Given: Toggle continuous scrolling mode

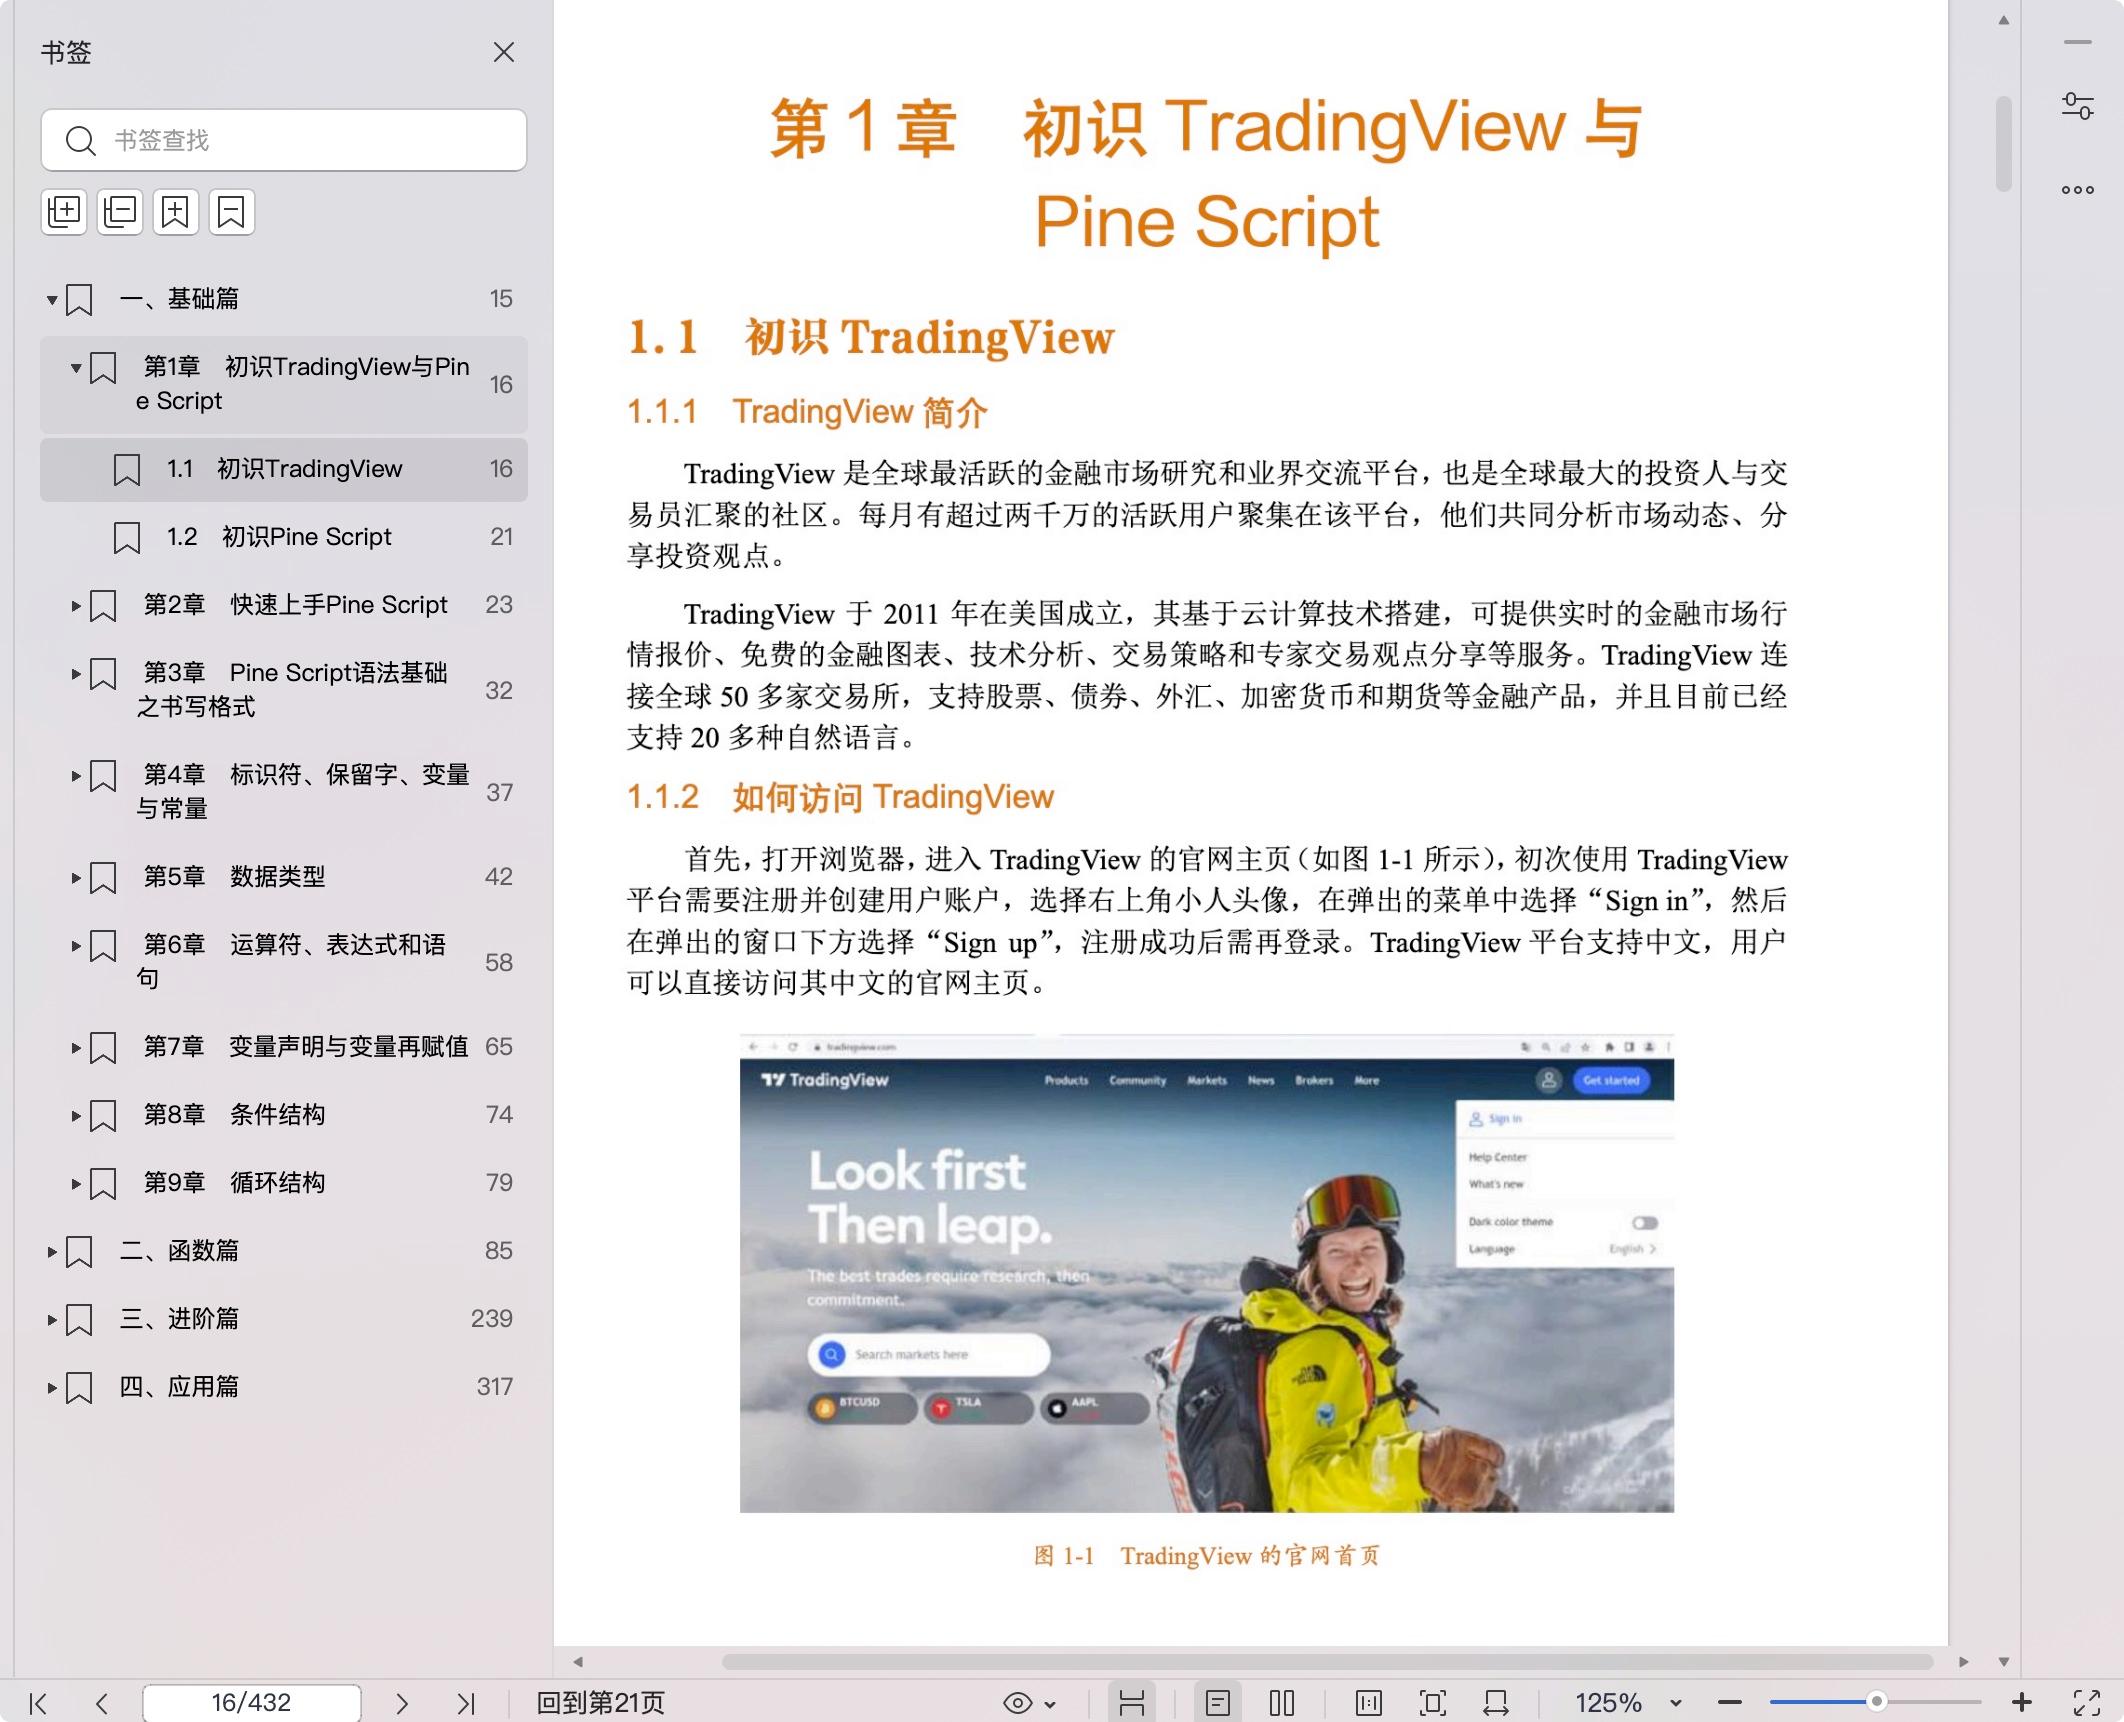Looking at the screenshot, I should click(x=1131, y=1703).
